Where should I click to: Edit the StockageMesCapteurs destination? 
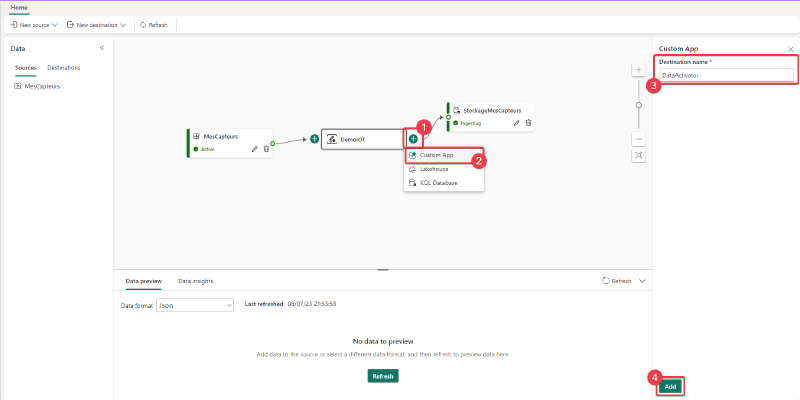point(517,123)
